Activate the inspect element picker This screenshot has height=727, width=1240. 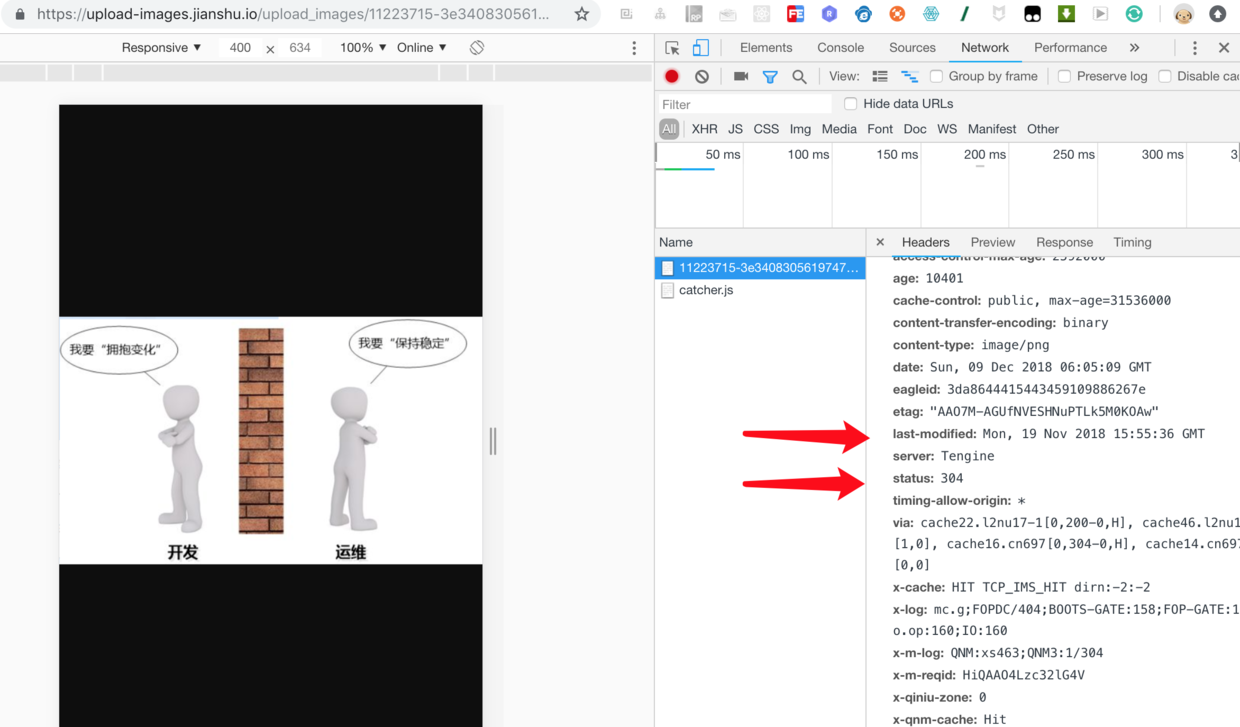[x=672, y=48]
